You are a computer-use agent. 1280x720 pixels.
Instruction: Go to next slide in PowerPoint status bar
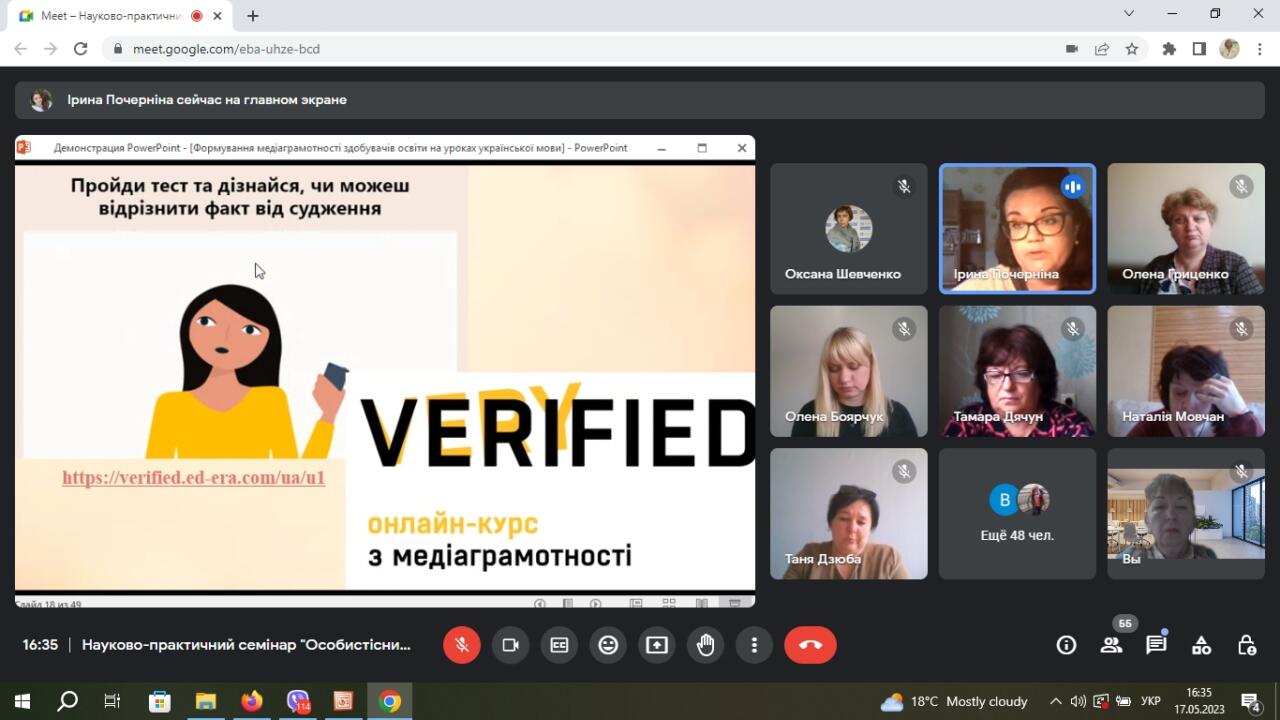pos(596,603)
